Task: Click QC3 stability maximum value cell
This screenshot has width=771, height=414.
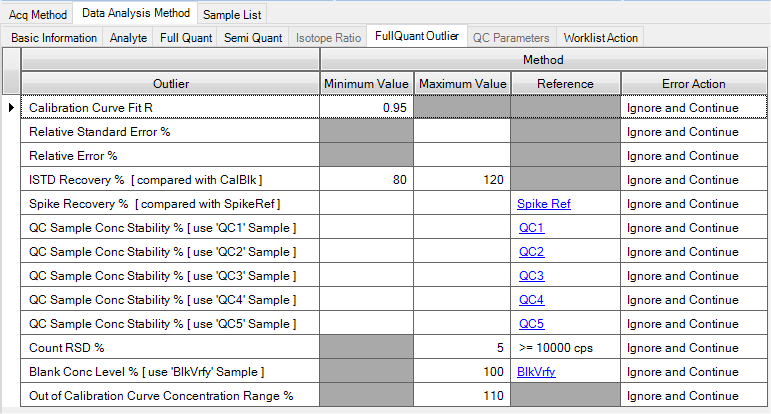Action: 462,276
